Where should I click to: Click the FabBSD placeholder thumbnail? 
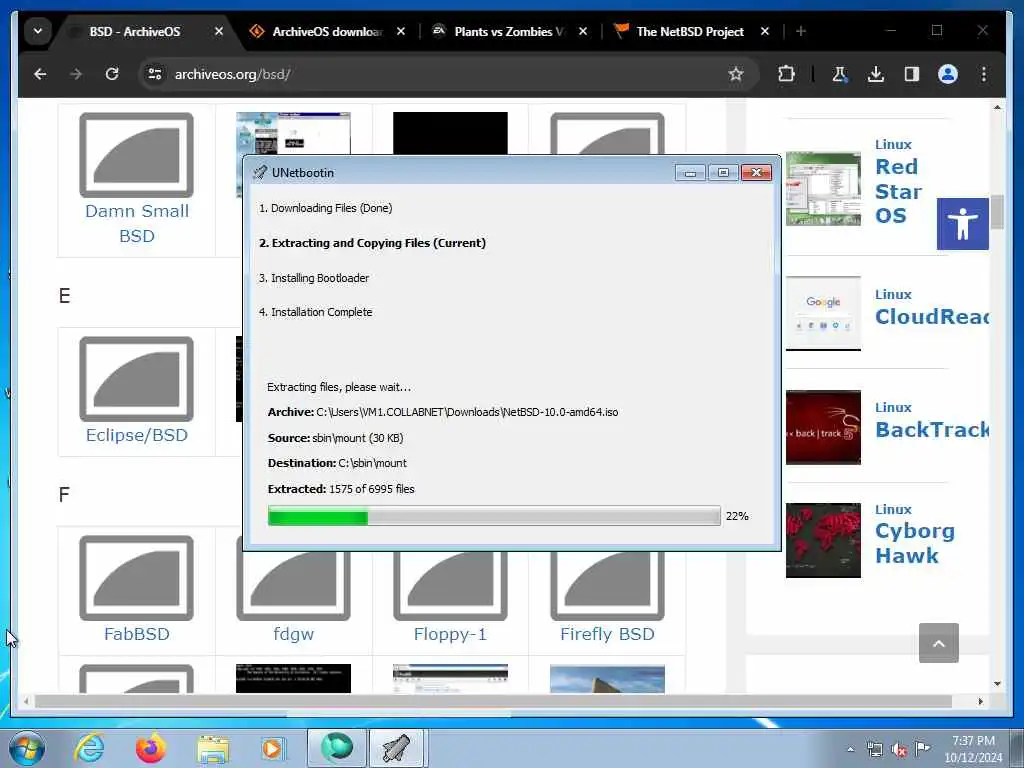point(136,578)
